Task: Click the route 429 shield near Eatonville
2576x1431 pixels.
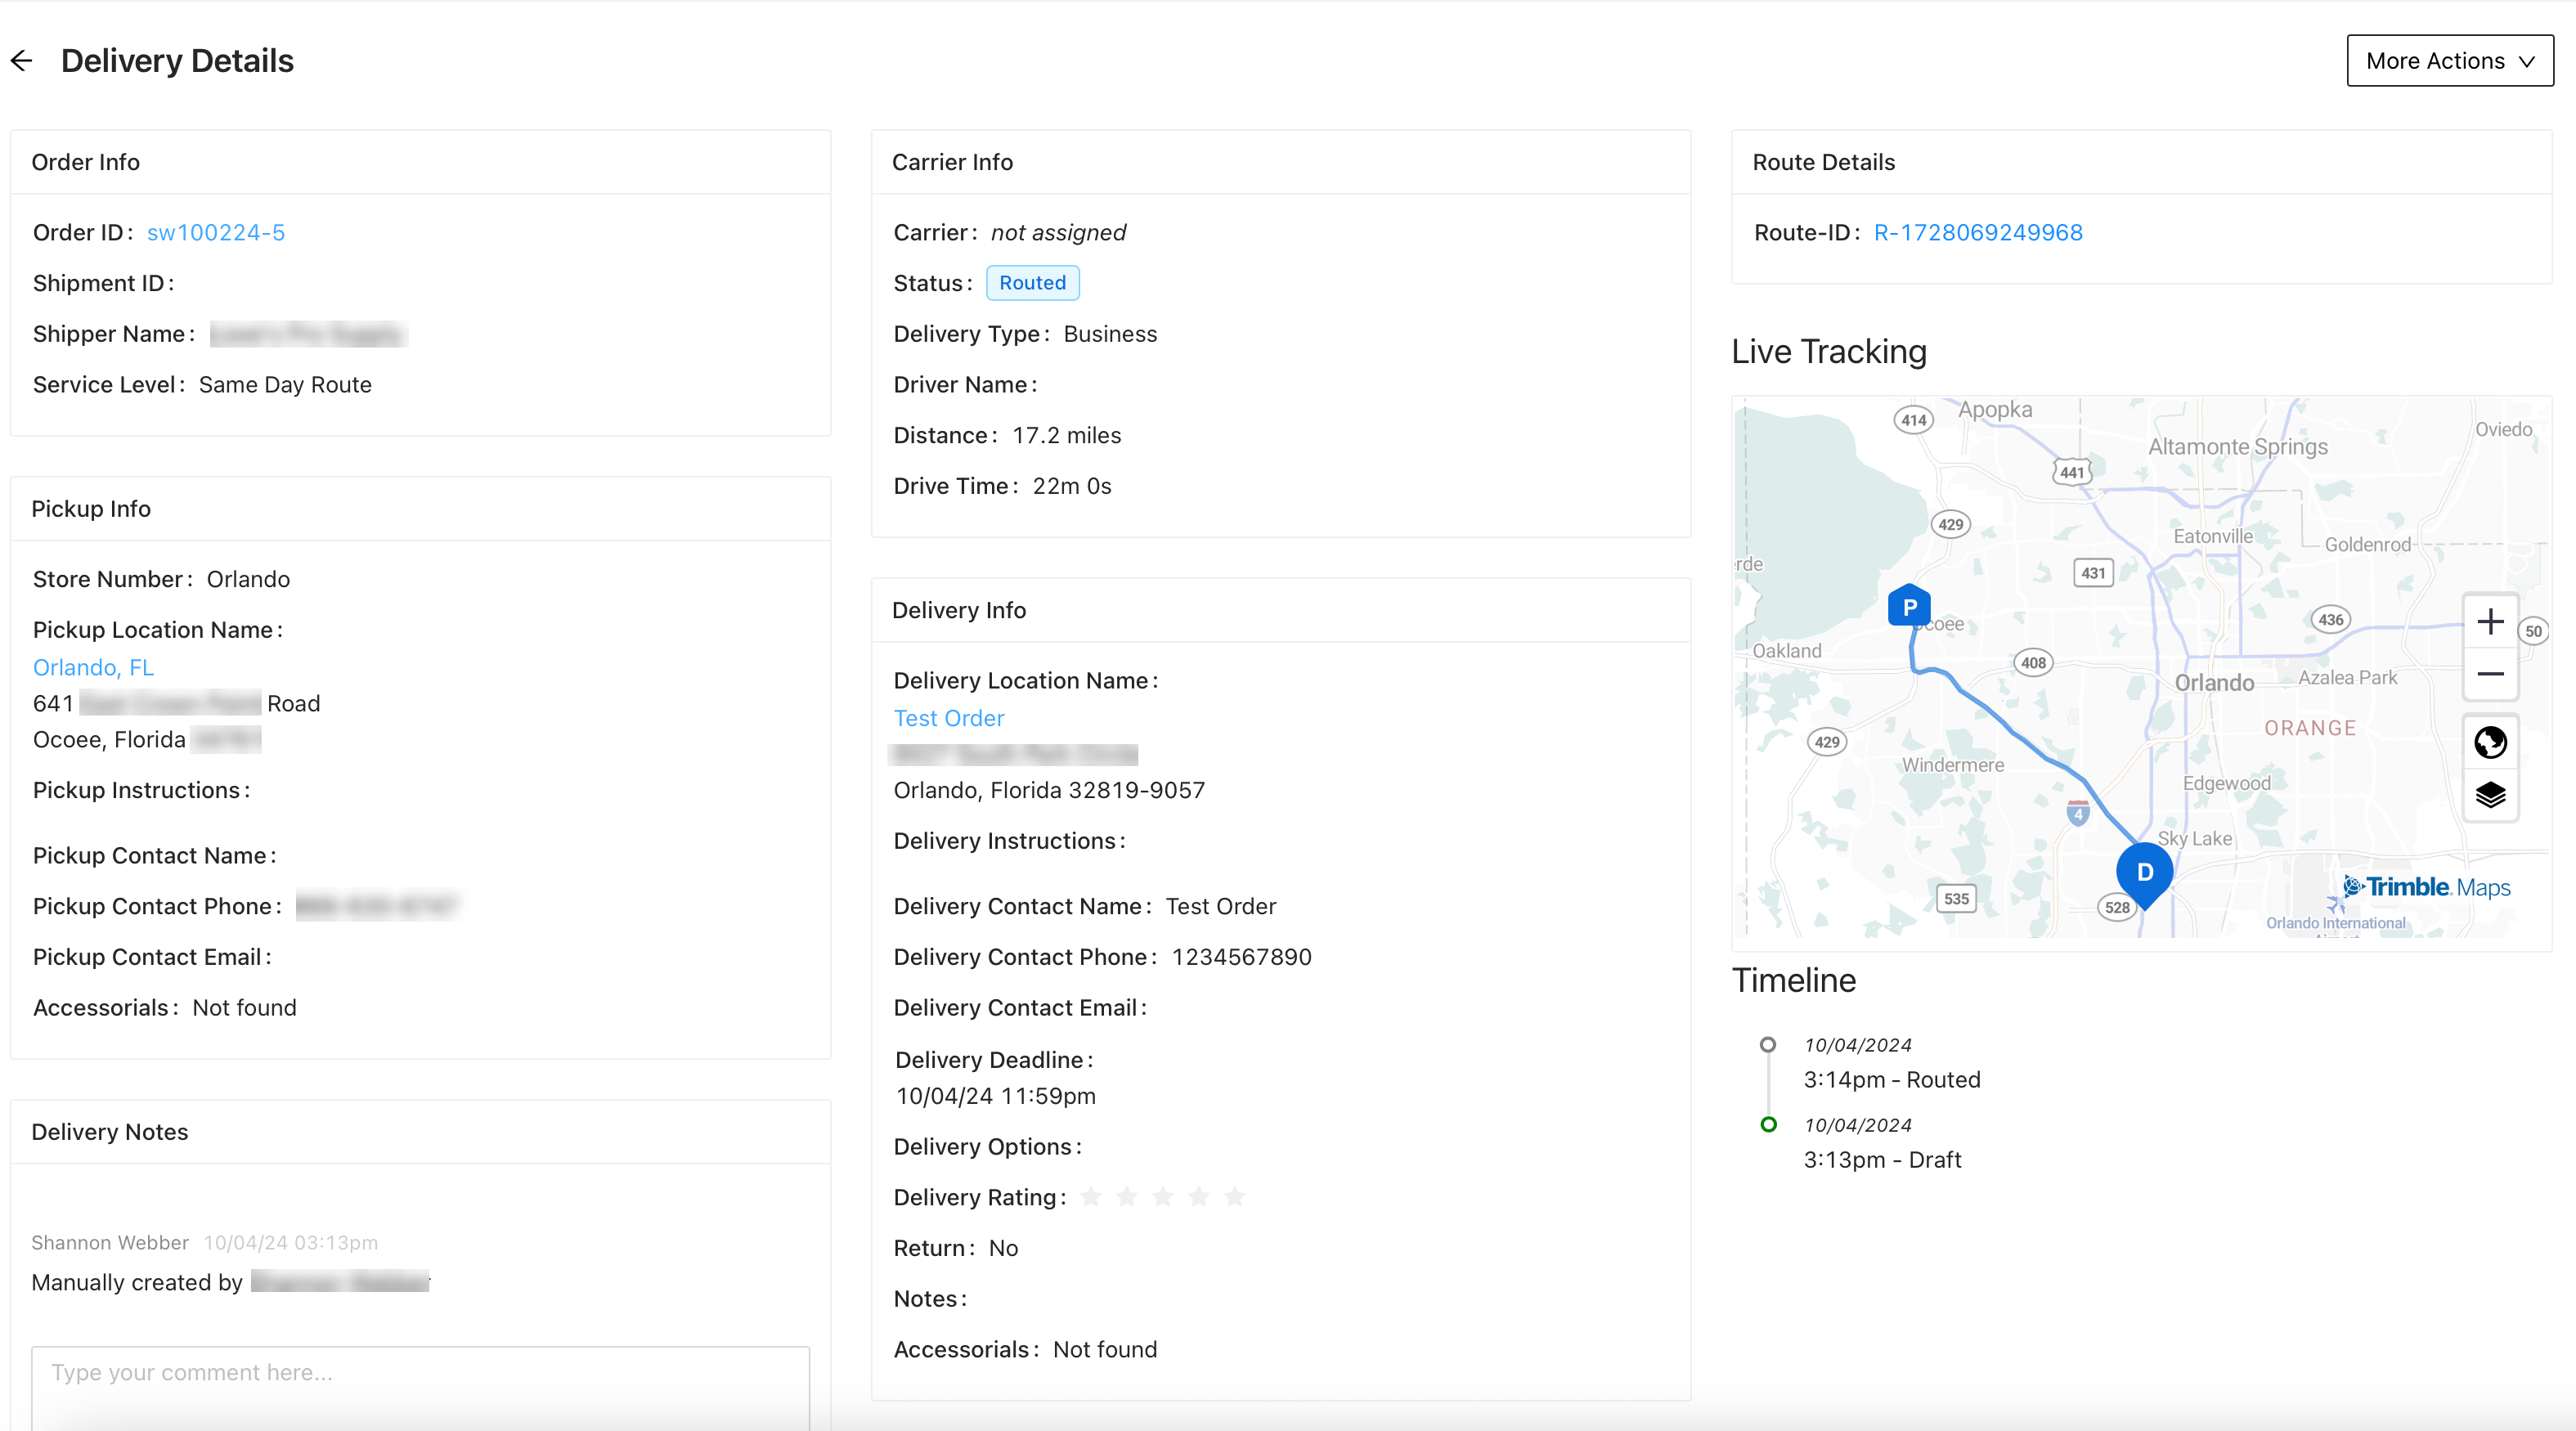Action: (x=1950, y=525)
